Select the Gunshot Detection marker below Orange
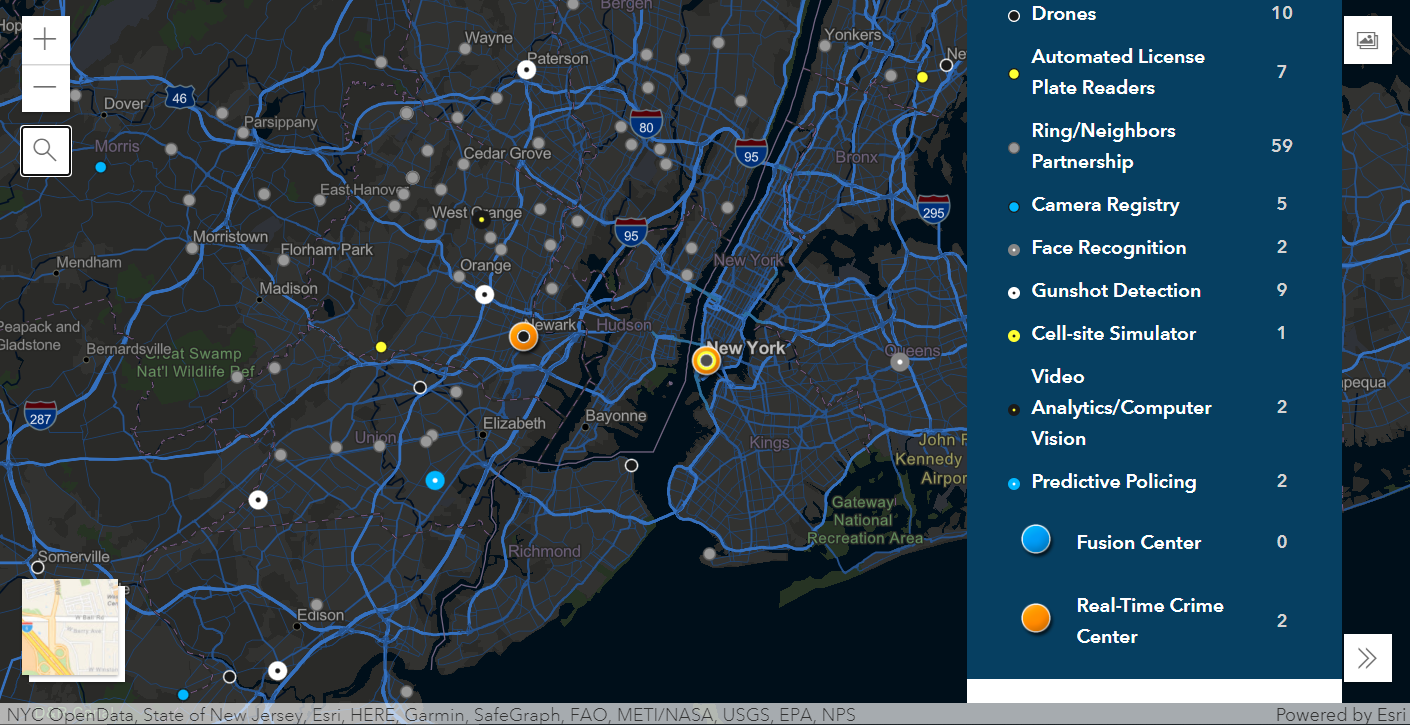 coord(484,294)
